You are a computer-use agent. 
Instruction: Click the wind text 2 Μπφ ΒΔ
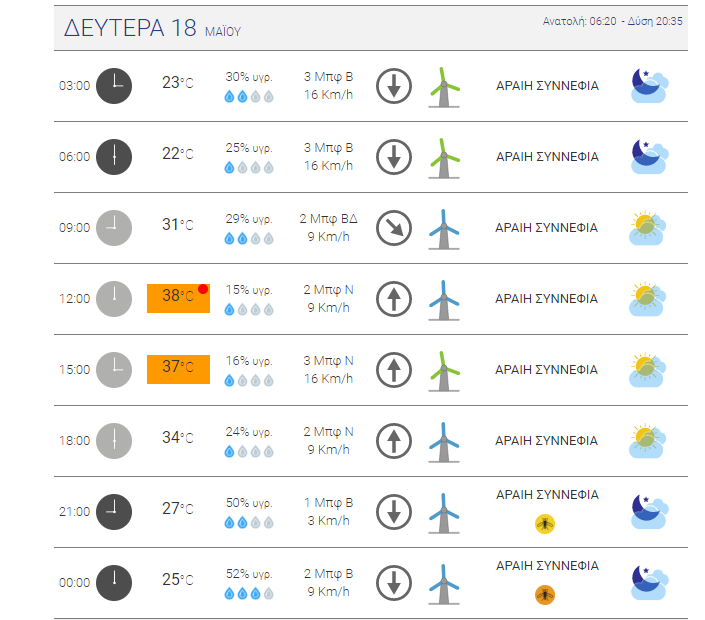pyautogui.click(x=328, y=219)
